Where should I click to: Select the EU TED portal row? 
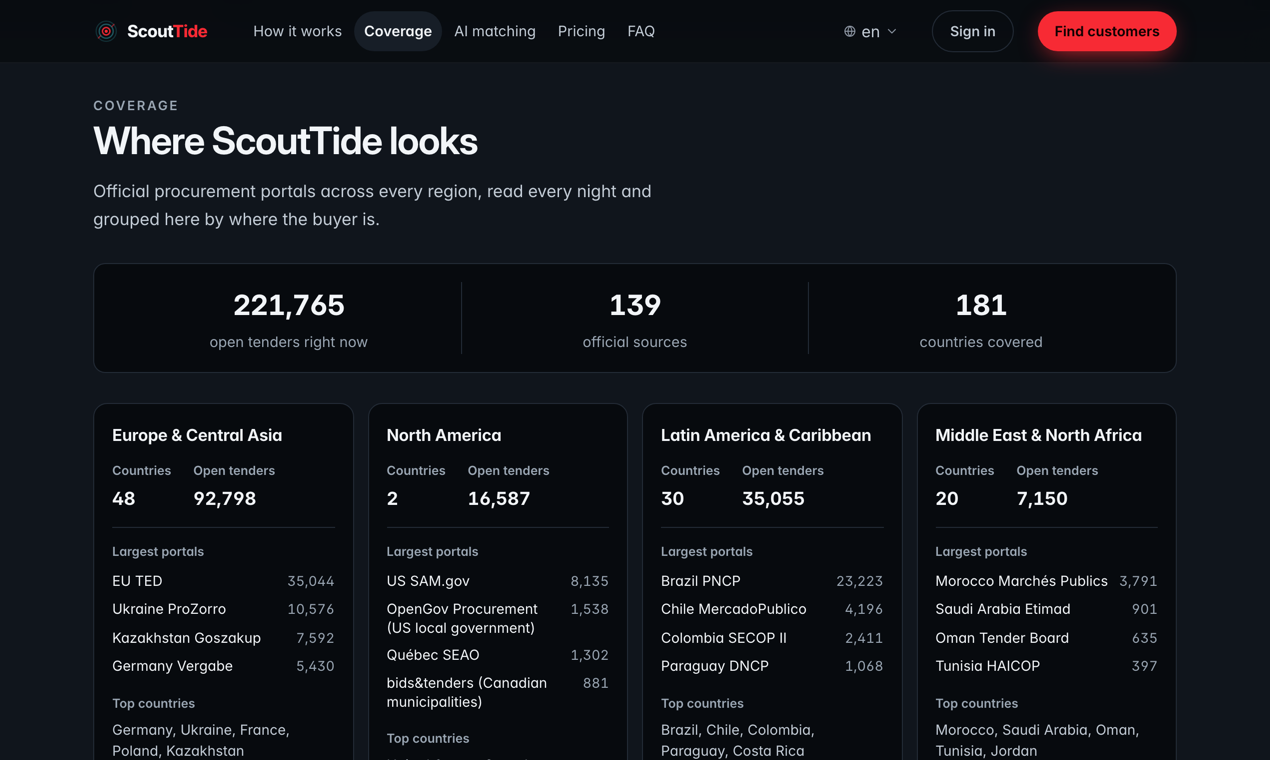tap(223, 581)
